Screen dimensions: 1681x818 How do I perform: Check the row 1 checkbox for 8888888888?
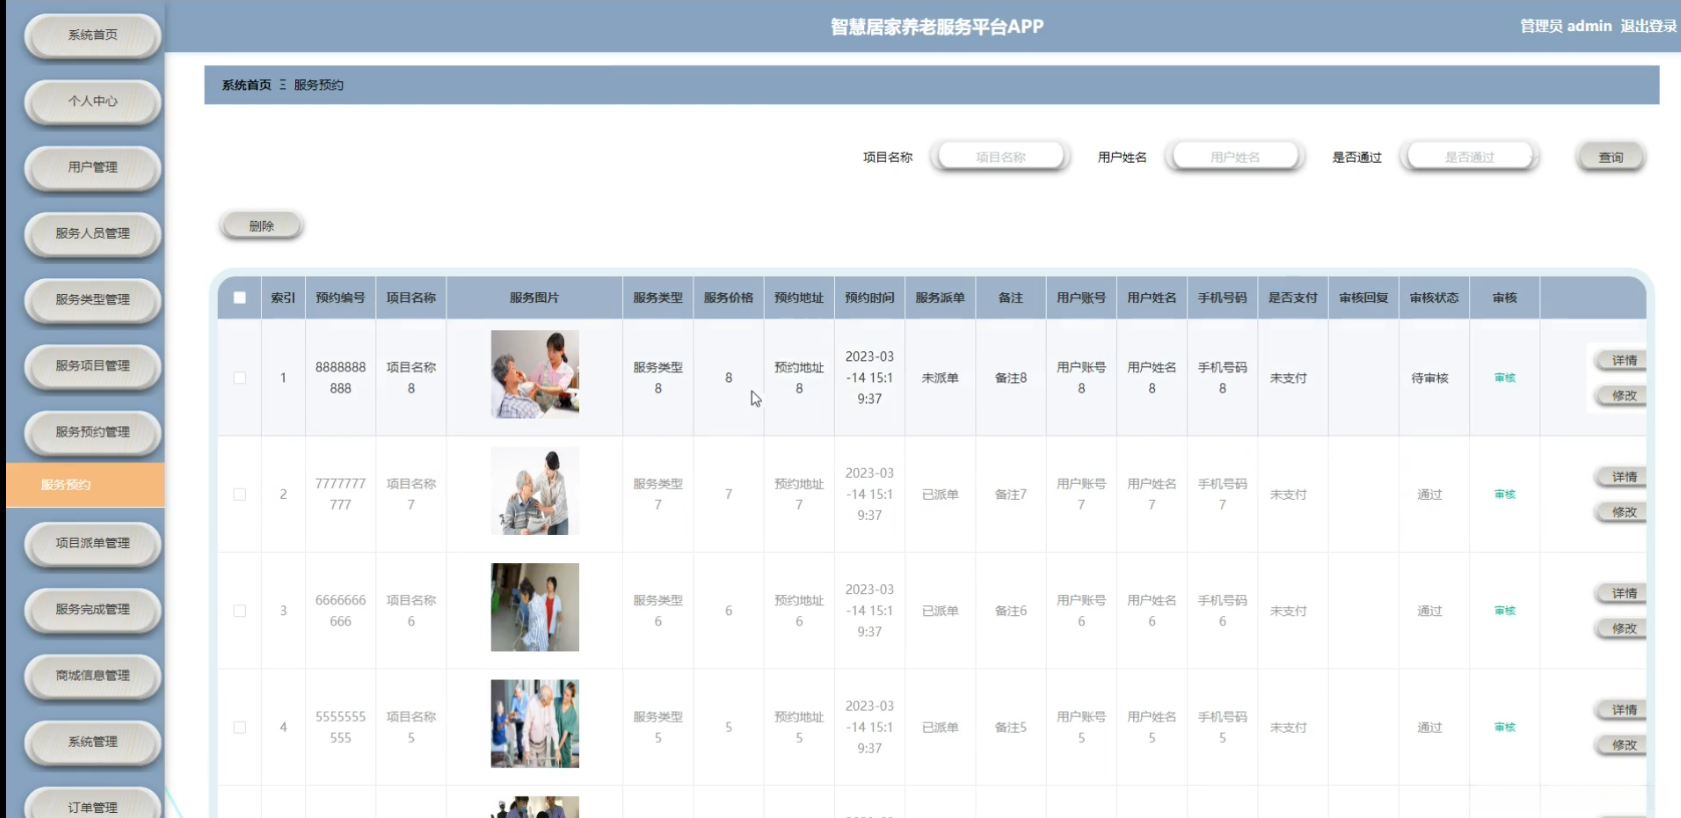[240, 378]
